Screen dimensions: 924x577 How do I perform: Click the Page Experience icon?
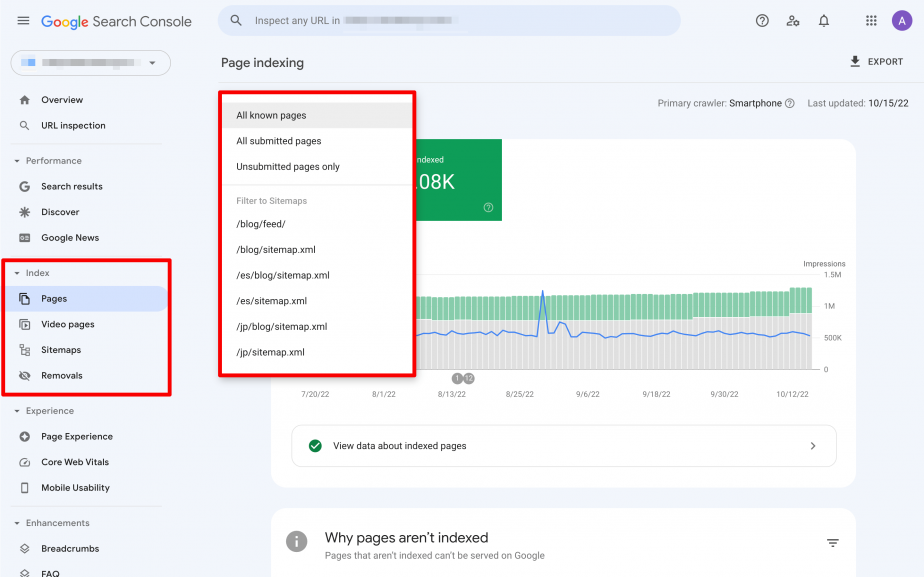coord(24,437)
